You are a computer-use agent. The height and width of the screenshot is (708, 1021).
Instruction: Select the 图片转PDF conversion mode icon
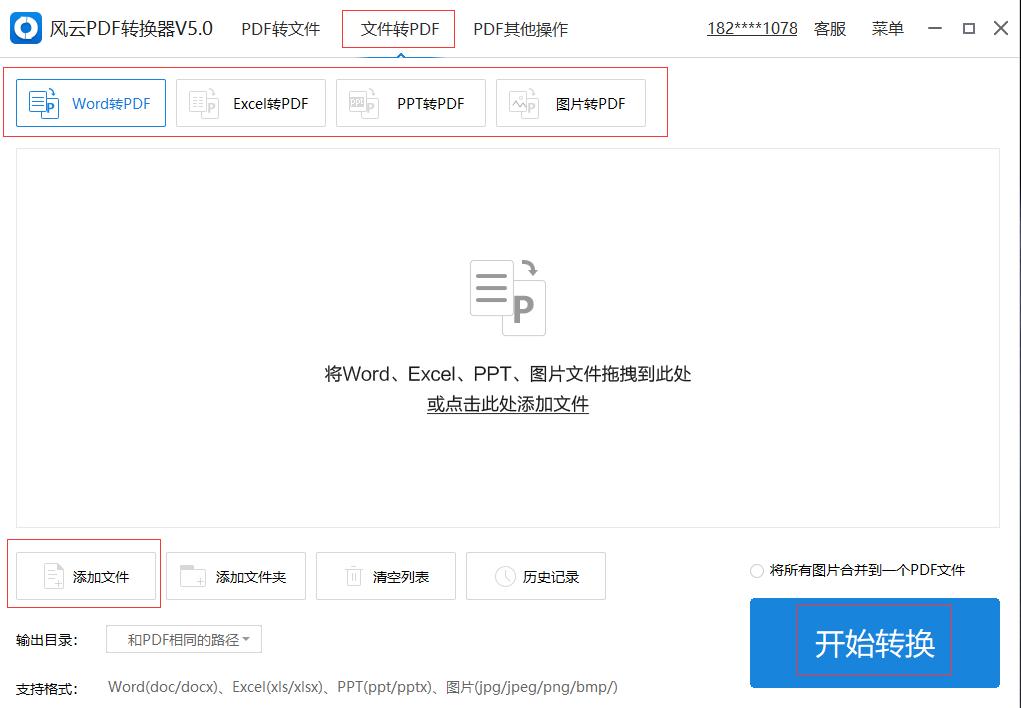coord(522,101)
